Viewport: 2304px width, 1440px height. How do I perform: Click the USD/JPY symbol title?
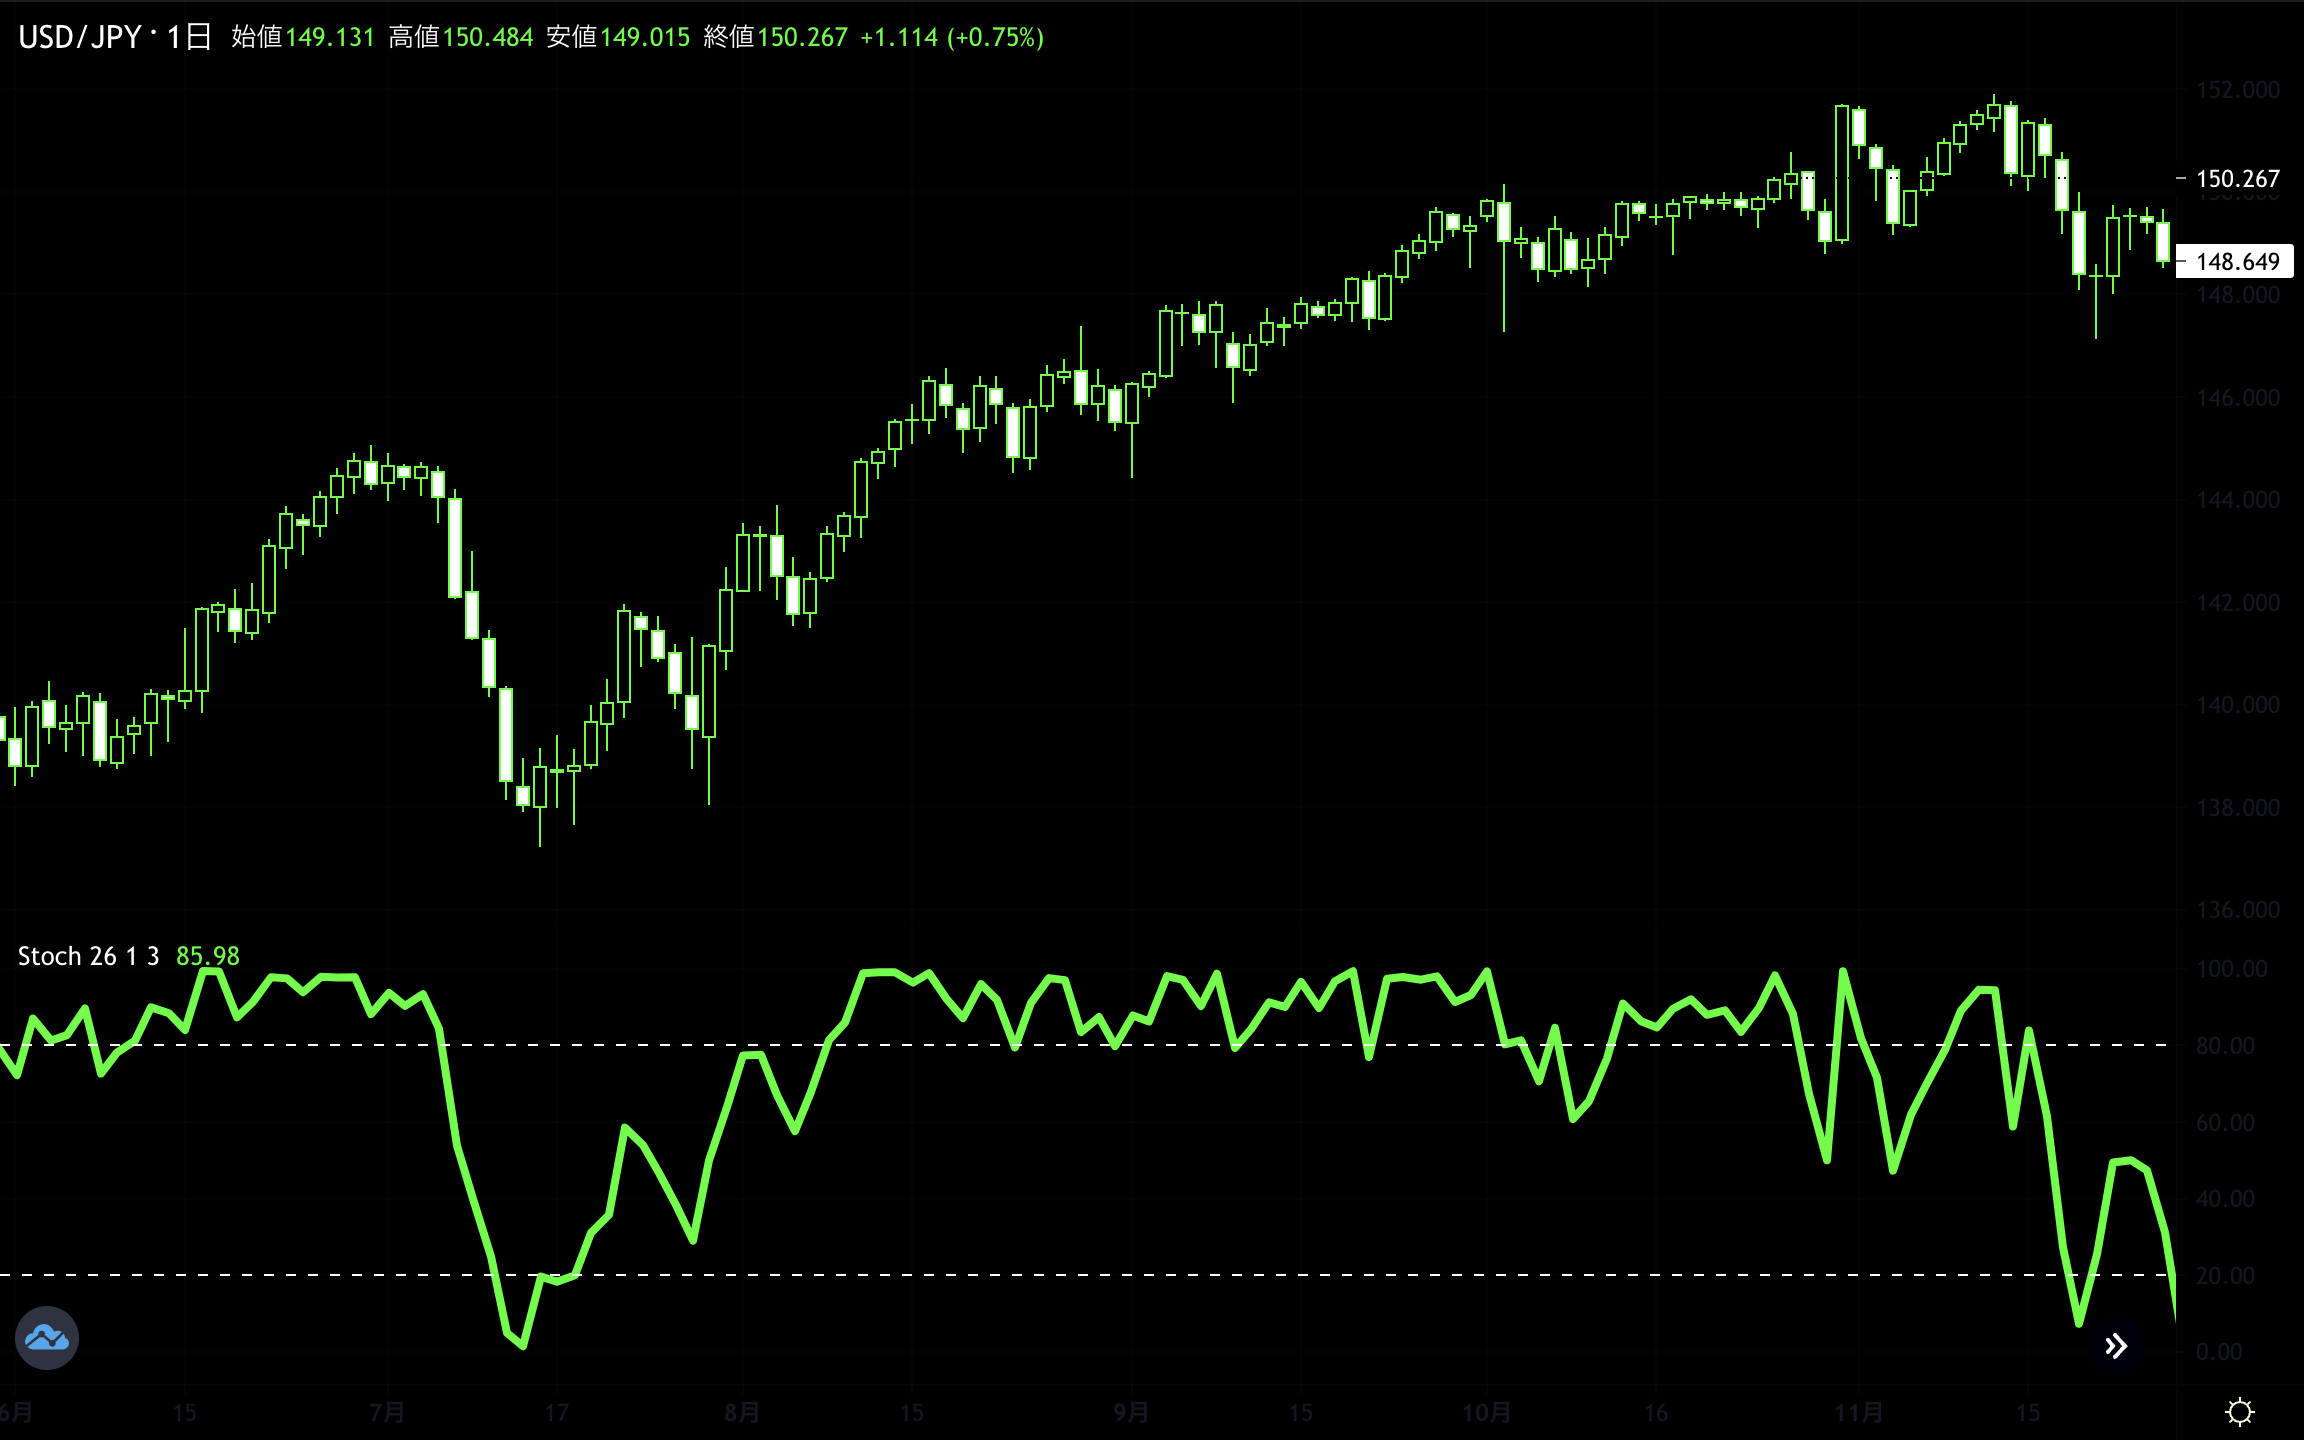80,37
